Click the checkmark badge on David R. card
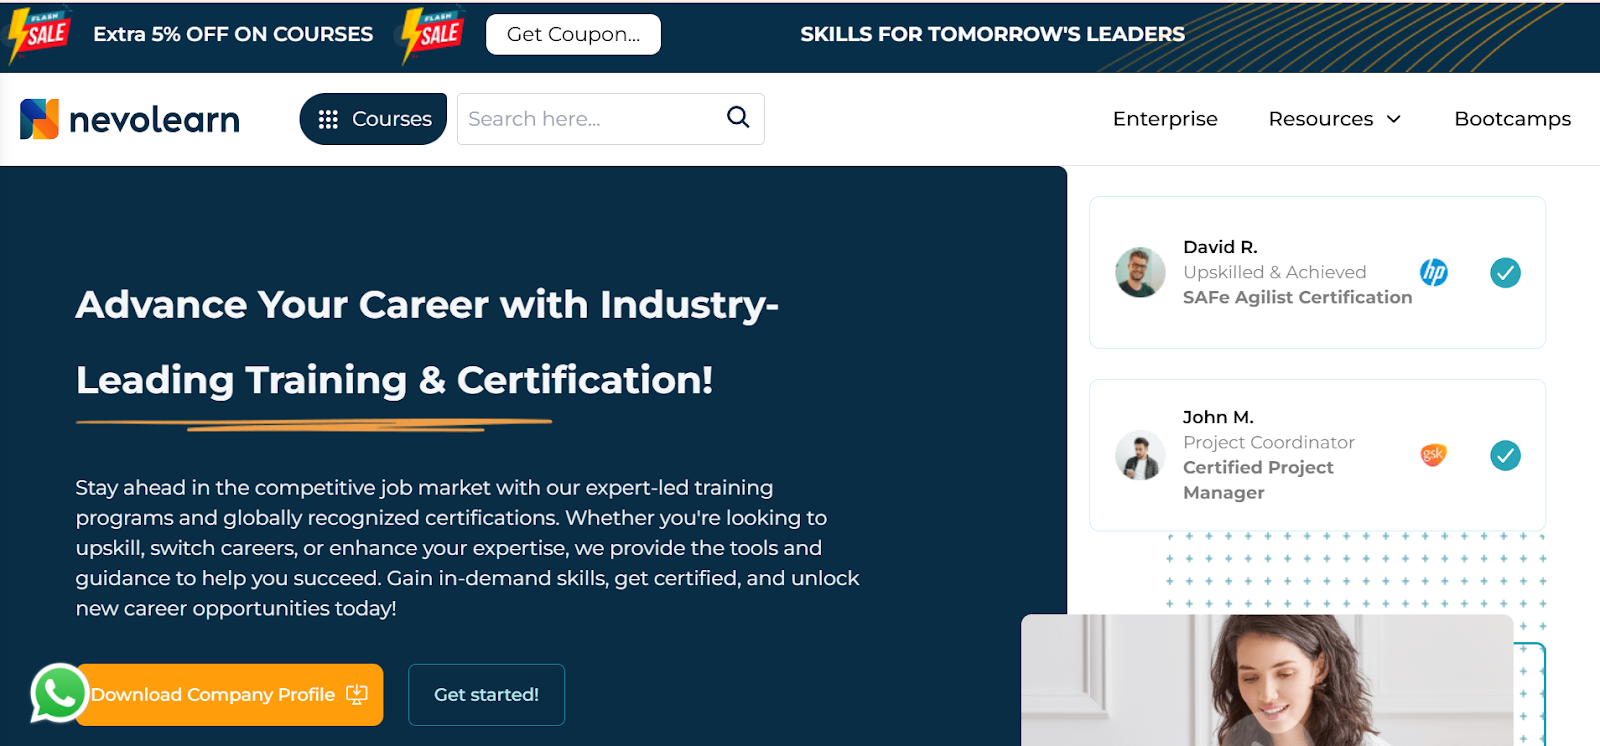Screen dimensions: 1600x746 [1505, 272]
